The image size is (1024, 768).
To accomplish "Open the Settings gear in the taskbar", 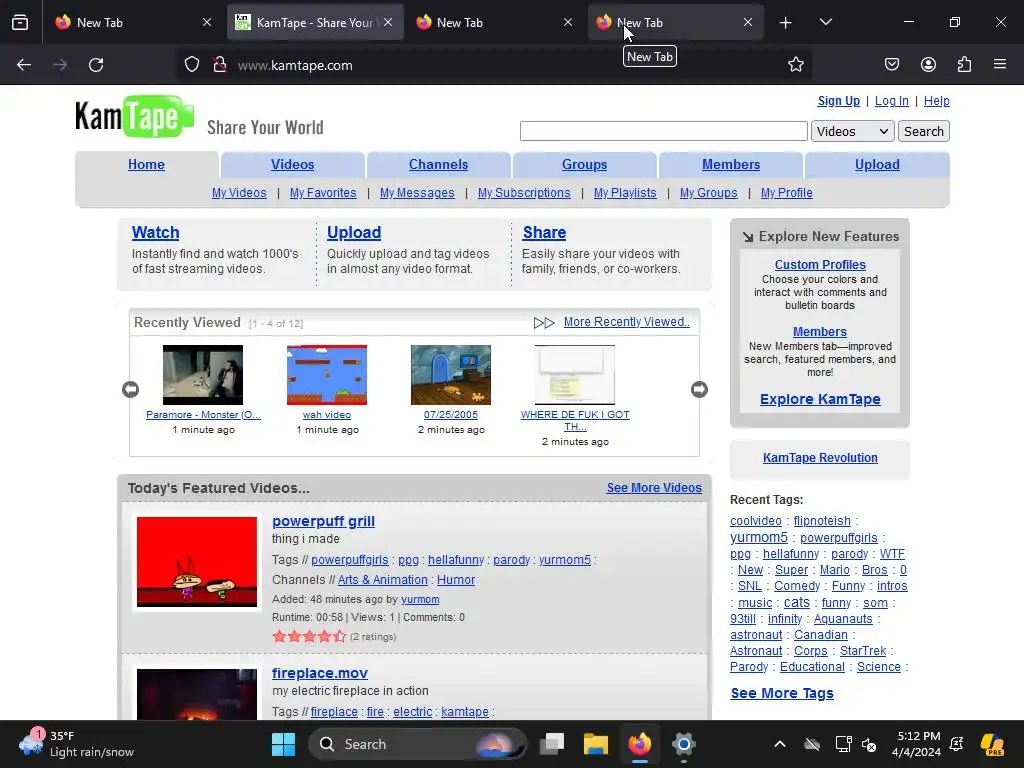I will click(x=684, y=744).
